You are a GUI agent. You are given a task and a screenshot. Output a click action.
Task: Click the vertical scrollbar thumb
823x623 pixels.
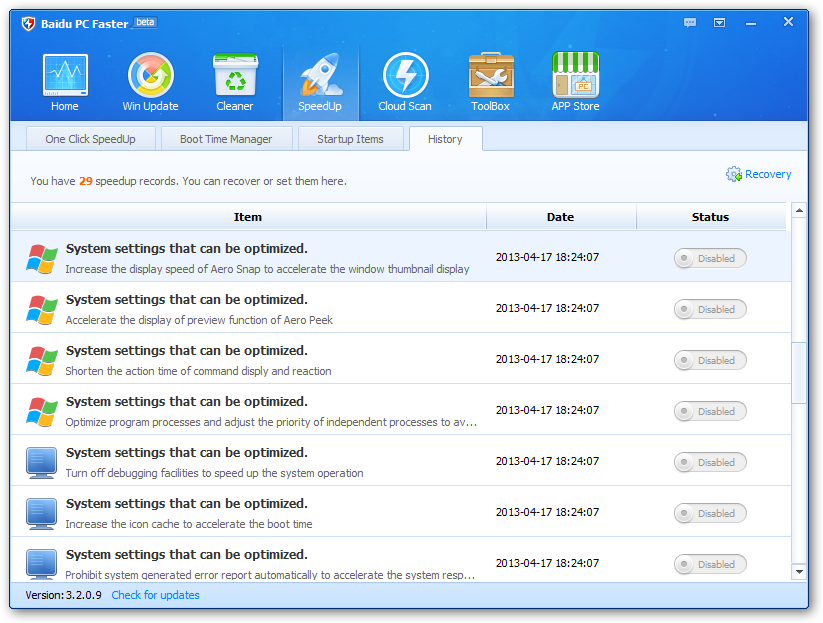pyautogui.click(x=799, y=373)
